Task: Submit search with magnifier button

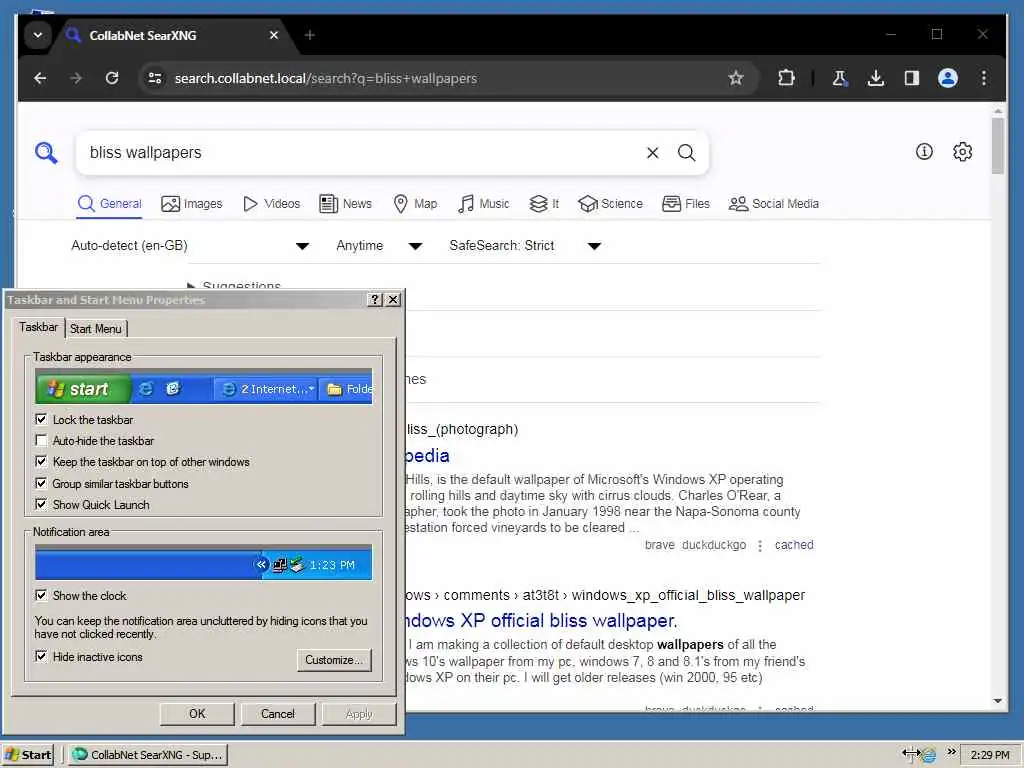Action: click(x=686, y=153)
